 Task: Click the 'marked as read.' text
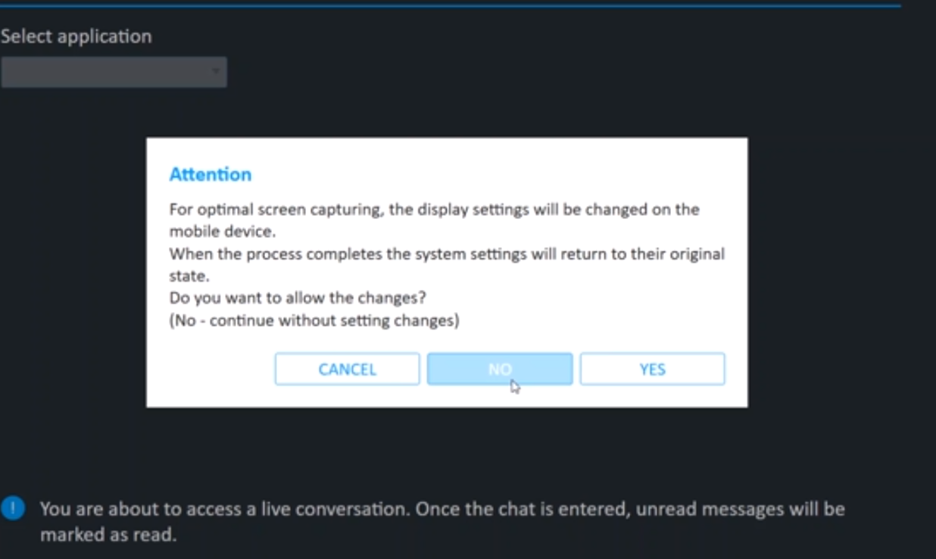(109, 535)
